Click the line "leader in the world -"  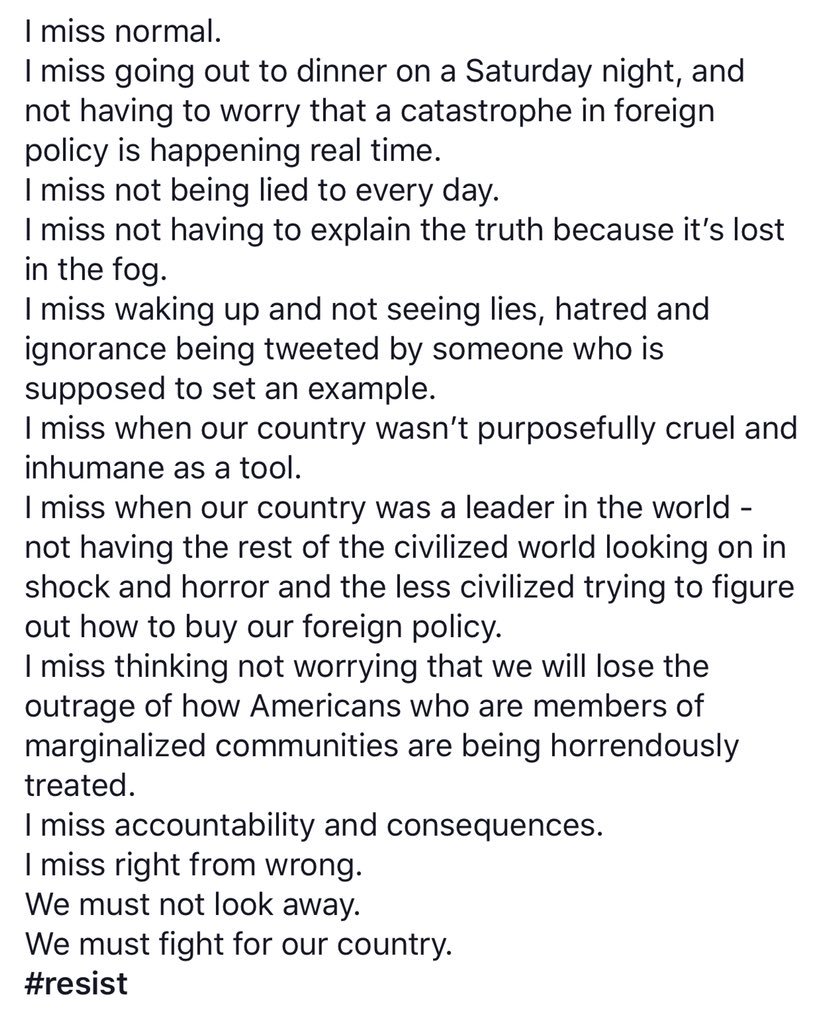pyautogui.click(x=395, y=507)
